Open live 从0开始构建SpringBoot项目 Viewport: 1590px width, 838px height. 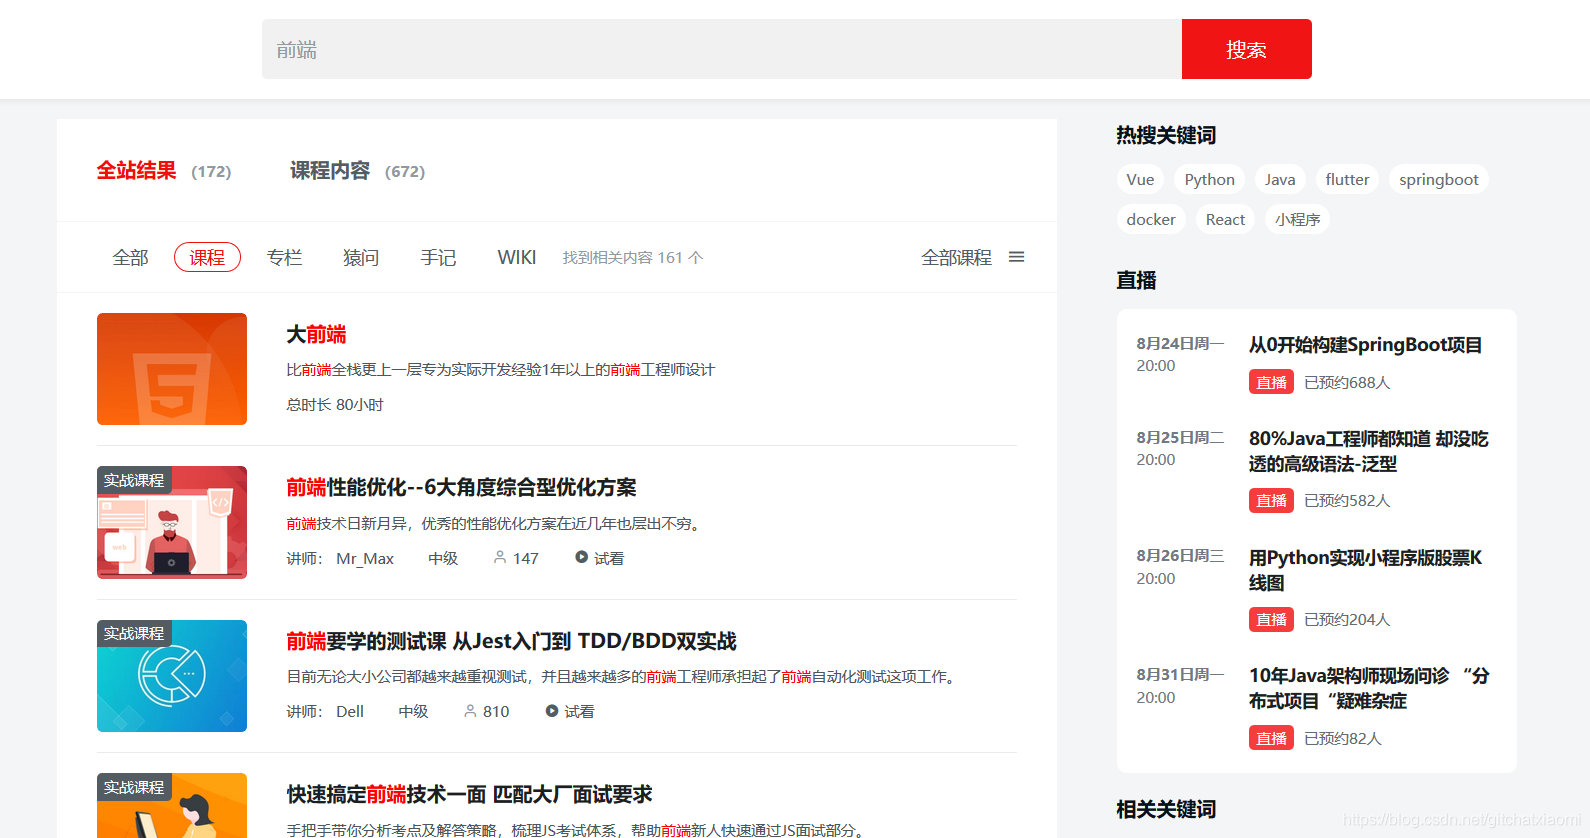point(1365,345)
